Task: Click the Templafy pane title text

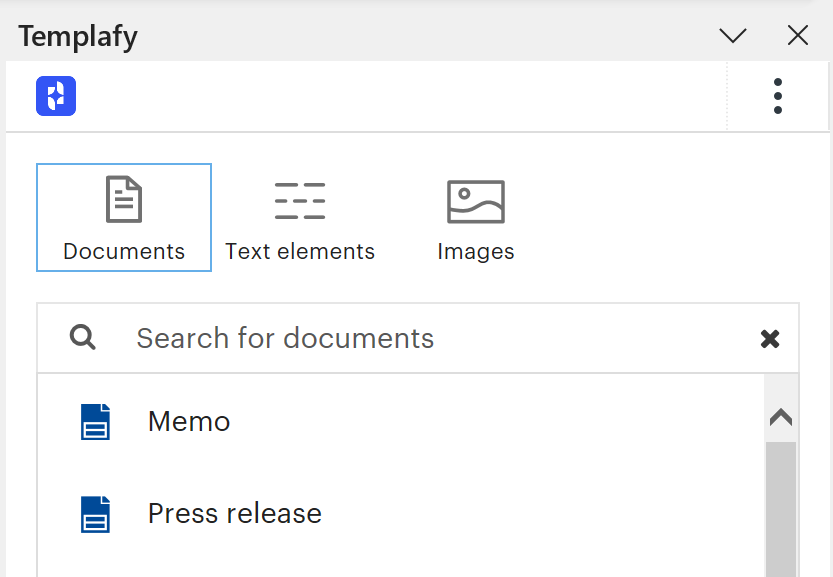Action: tap(78, 37)
